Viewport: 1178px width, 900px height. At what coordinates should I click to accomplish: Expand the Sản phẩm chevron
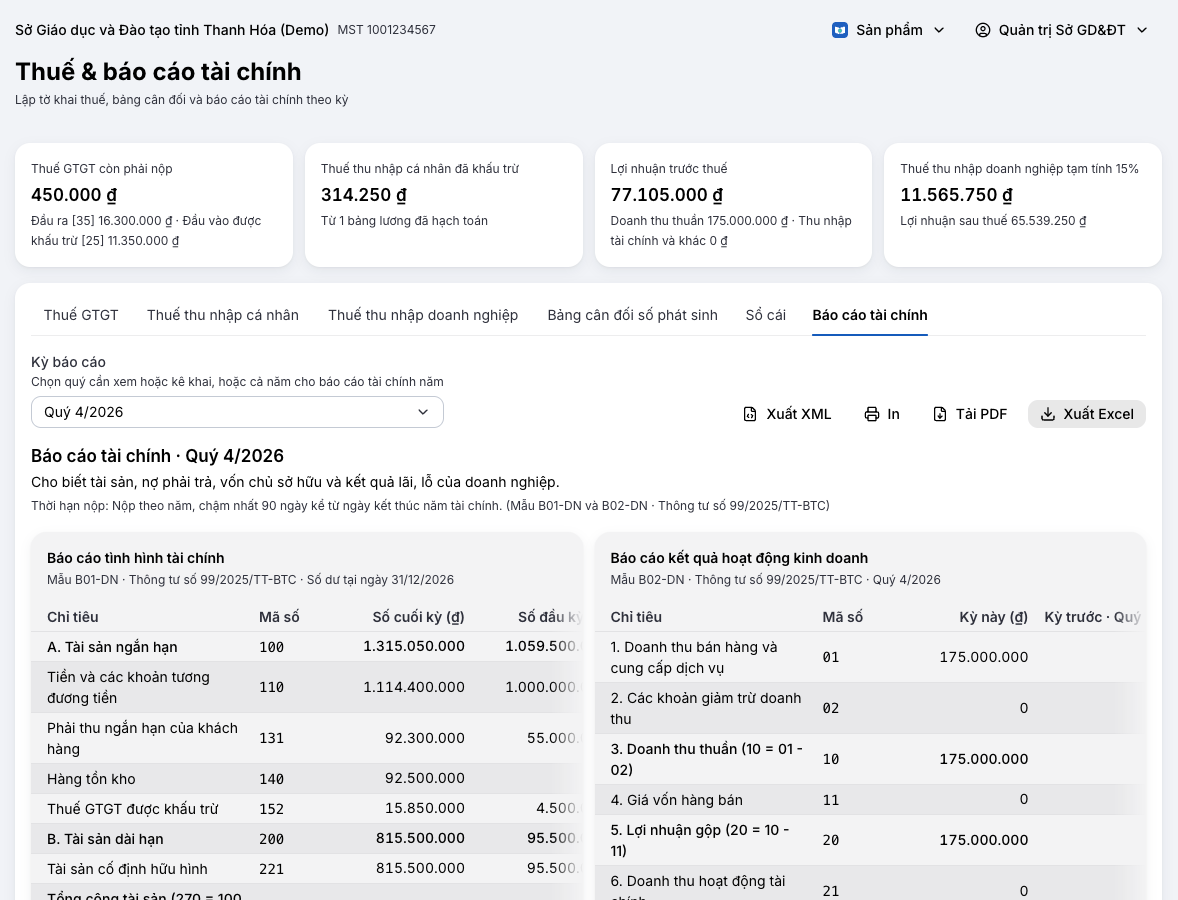click(x=939, y=30)
